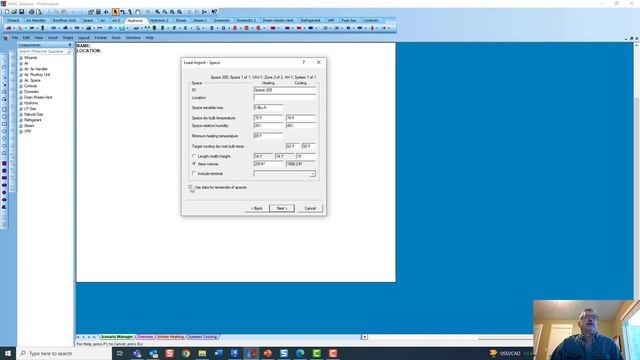Open the Include terminal dropdown list
This screenshot has width=640, height=360.
click(312, 174)
